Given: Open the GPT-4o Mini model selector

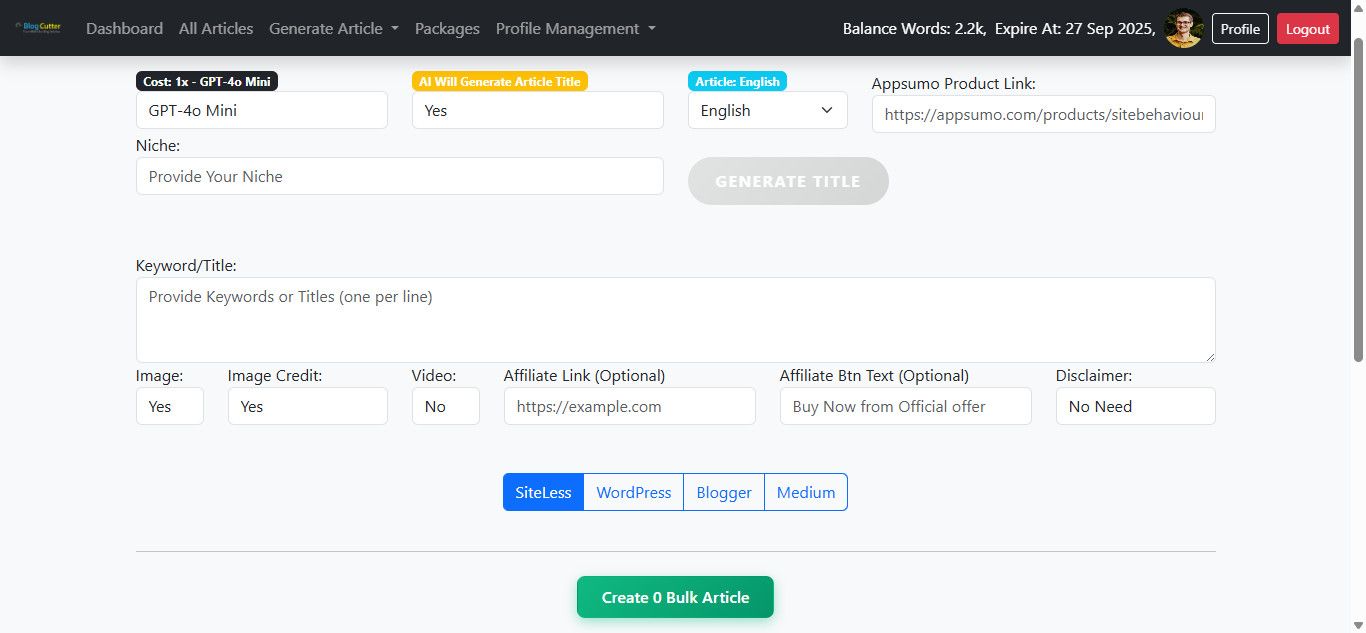Looking at the screenshot, I should point(261,110).
